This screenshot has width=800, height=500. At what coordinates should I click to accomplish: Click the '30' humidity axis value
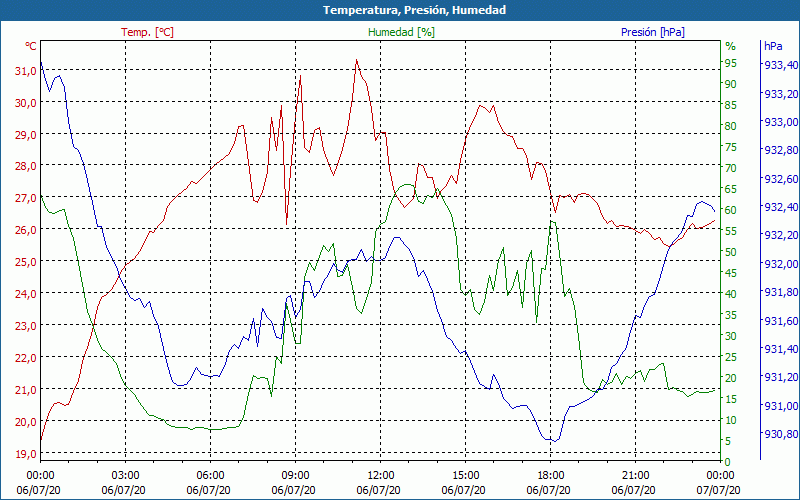(x=731, y=336)
